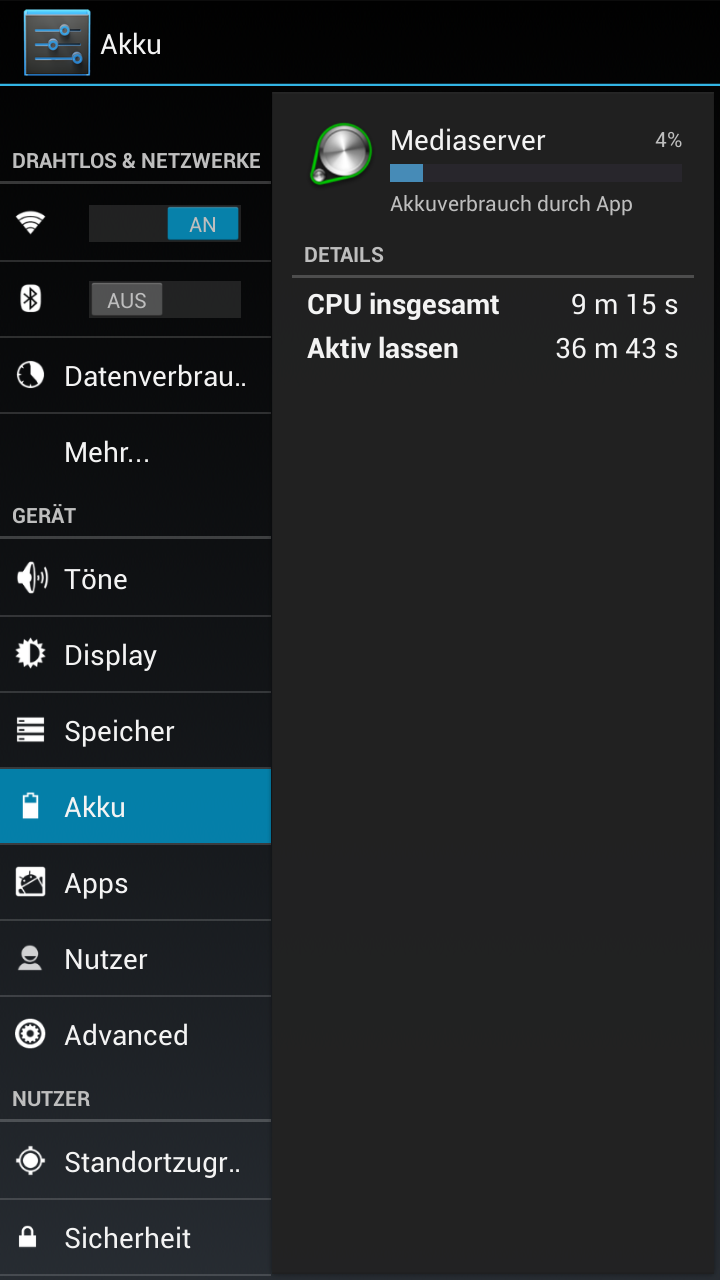The image size is (720, 1280).
Task: Click the Akku title in header
Action: [x=131, y=44]
